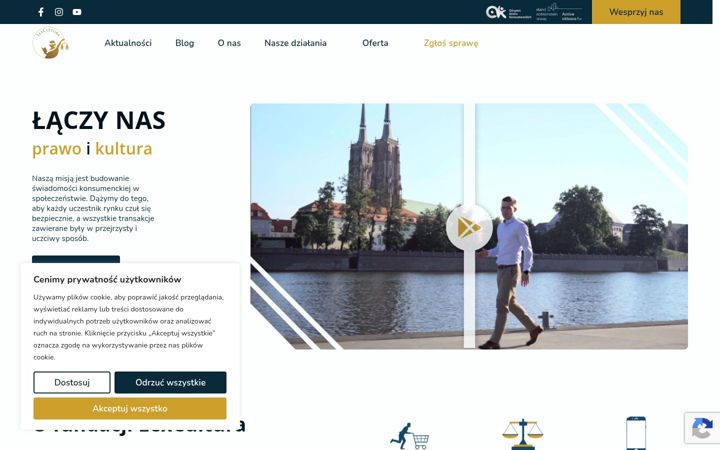Open the reCAPTCHA badge
Screen dimensions: 720x450
702,428
